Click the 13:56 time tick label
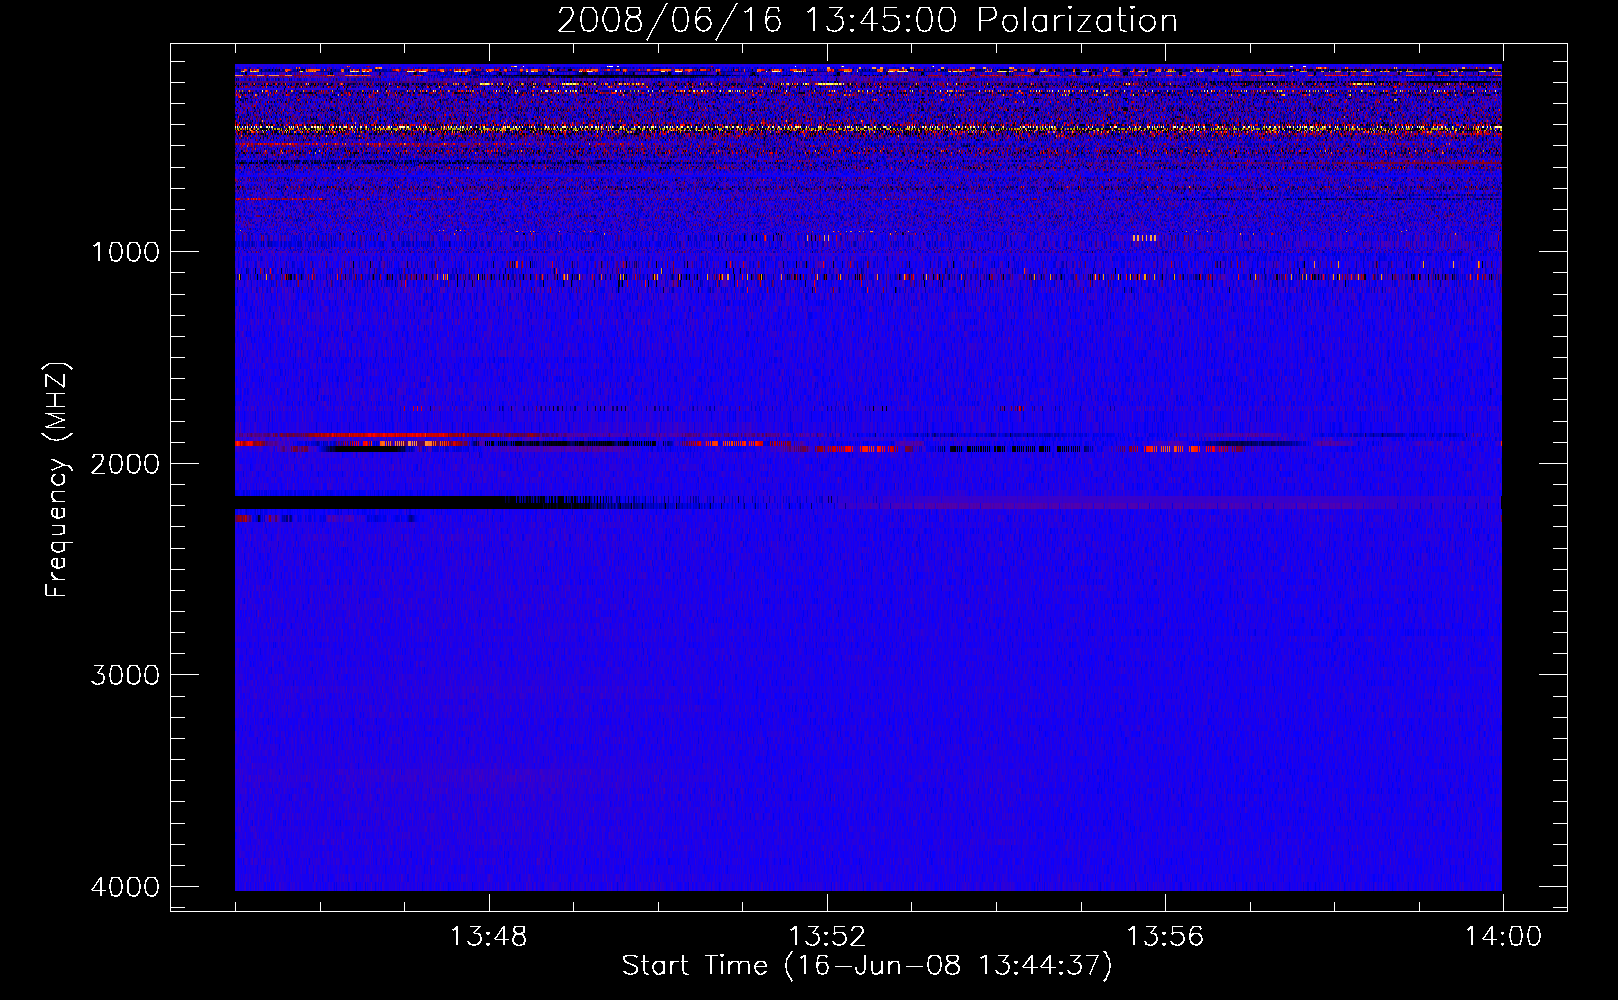Image resolution: width=1618 pixels, height=1000 pixels. coord(1165,937)
